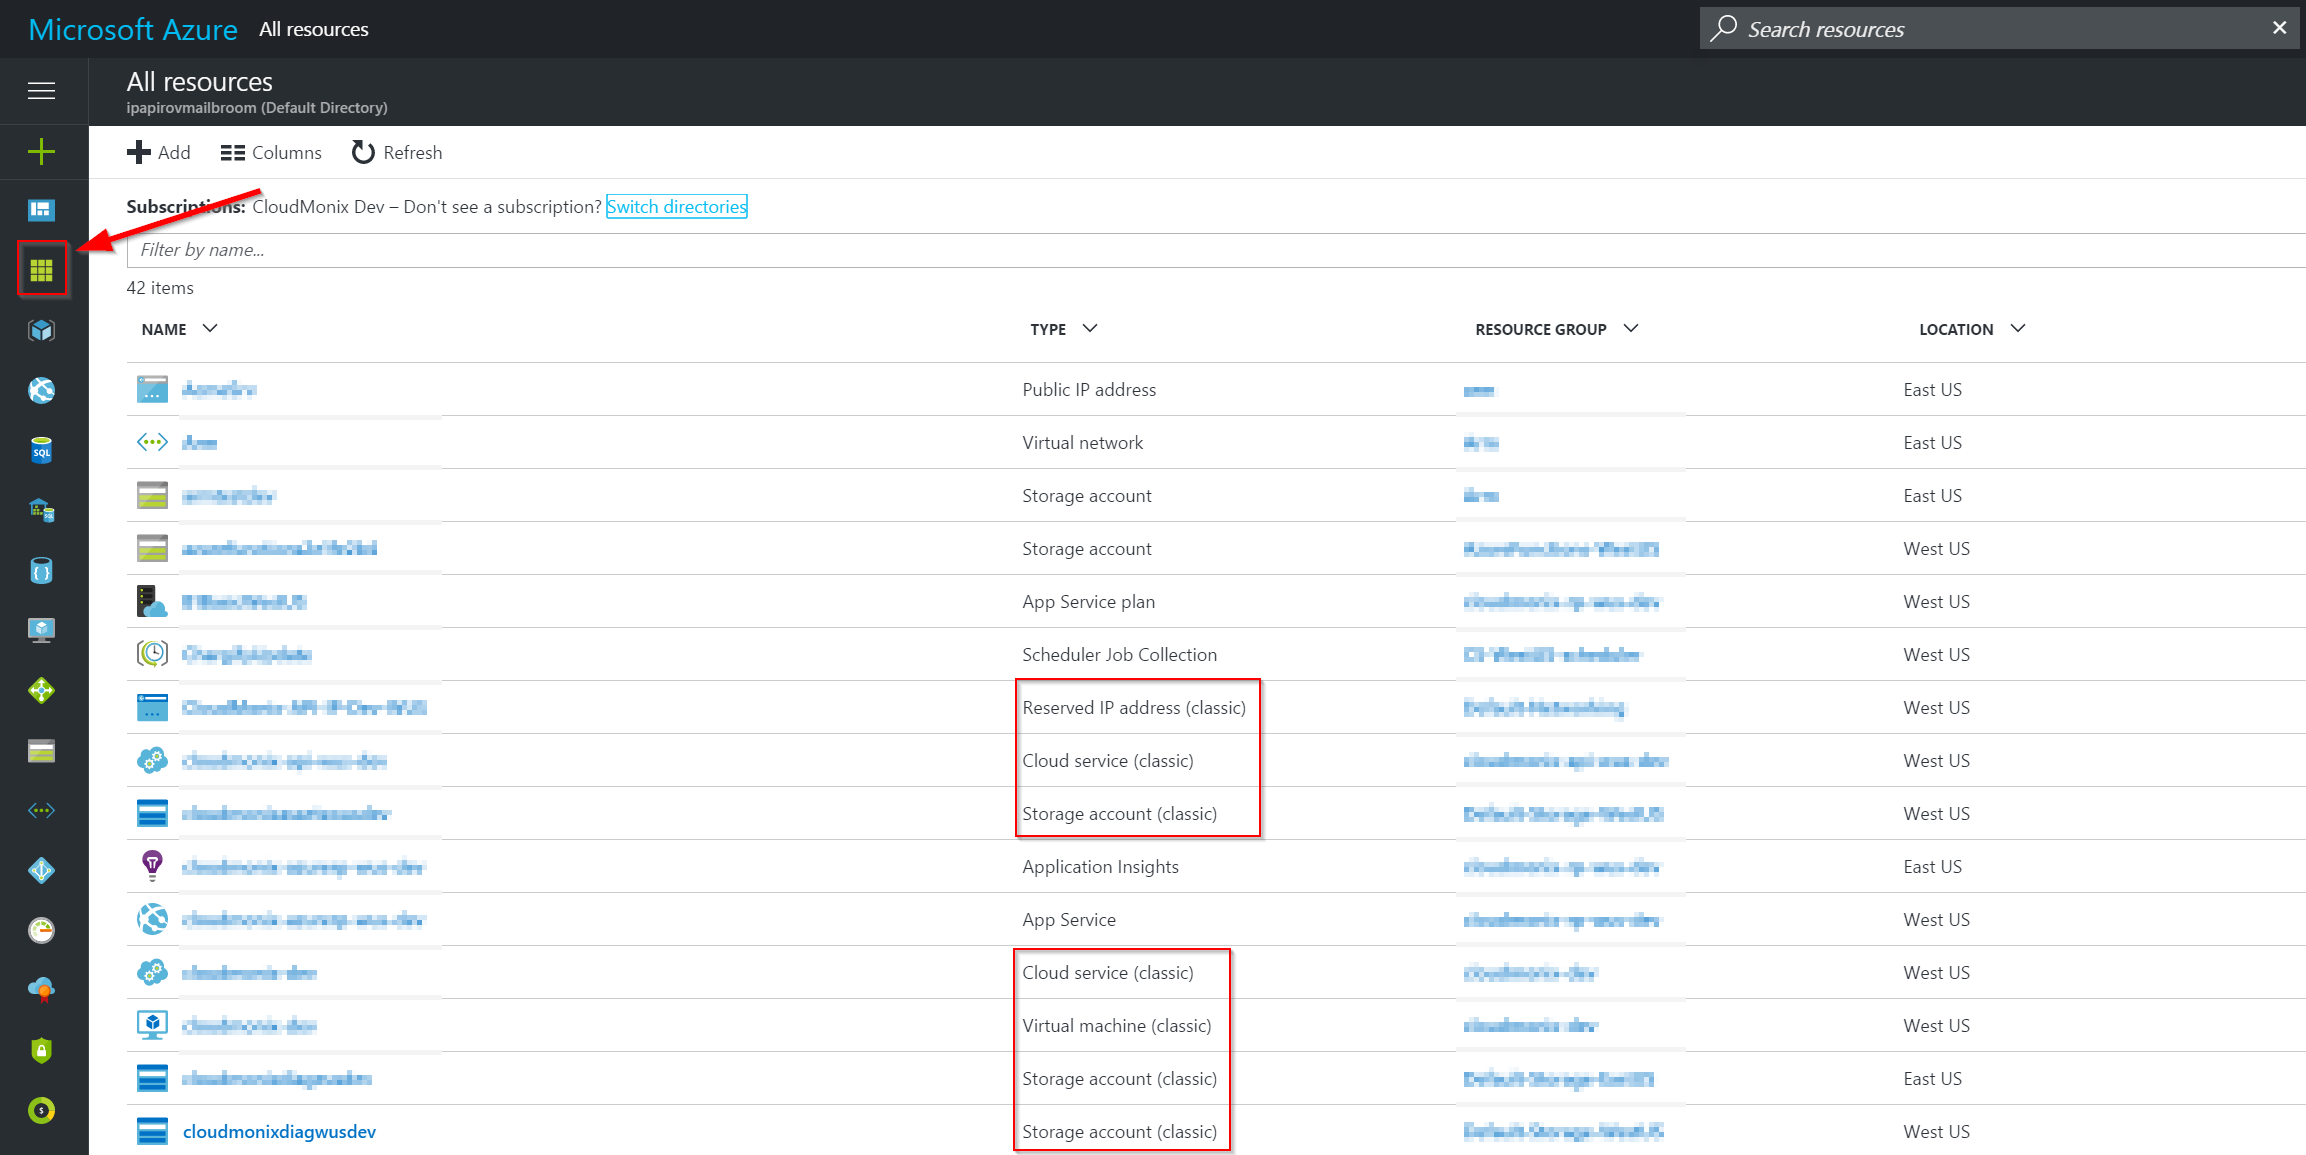Refresh the resources list
The height and width of the screenshot is (1155, 2306).
tap(397, 152)
